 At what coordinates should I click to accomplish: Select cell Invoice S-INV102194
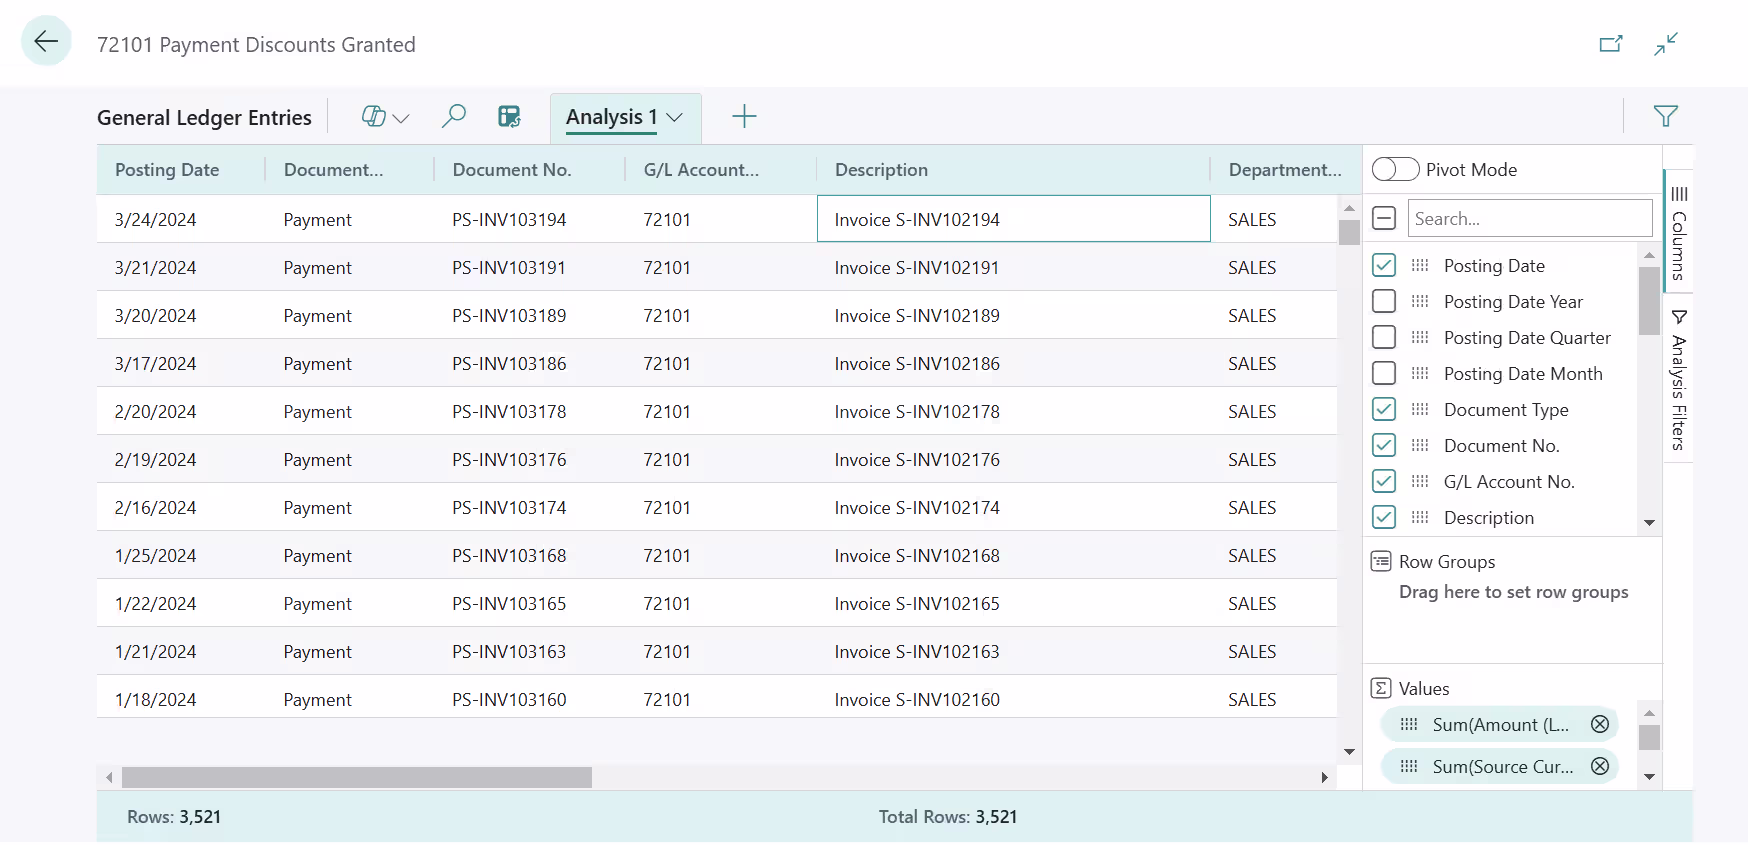[x=1014, y=219]
